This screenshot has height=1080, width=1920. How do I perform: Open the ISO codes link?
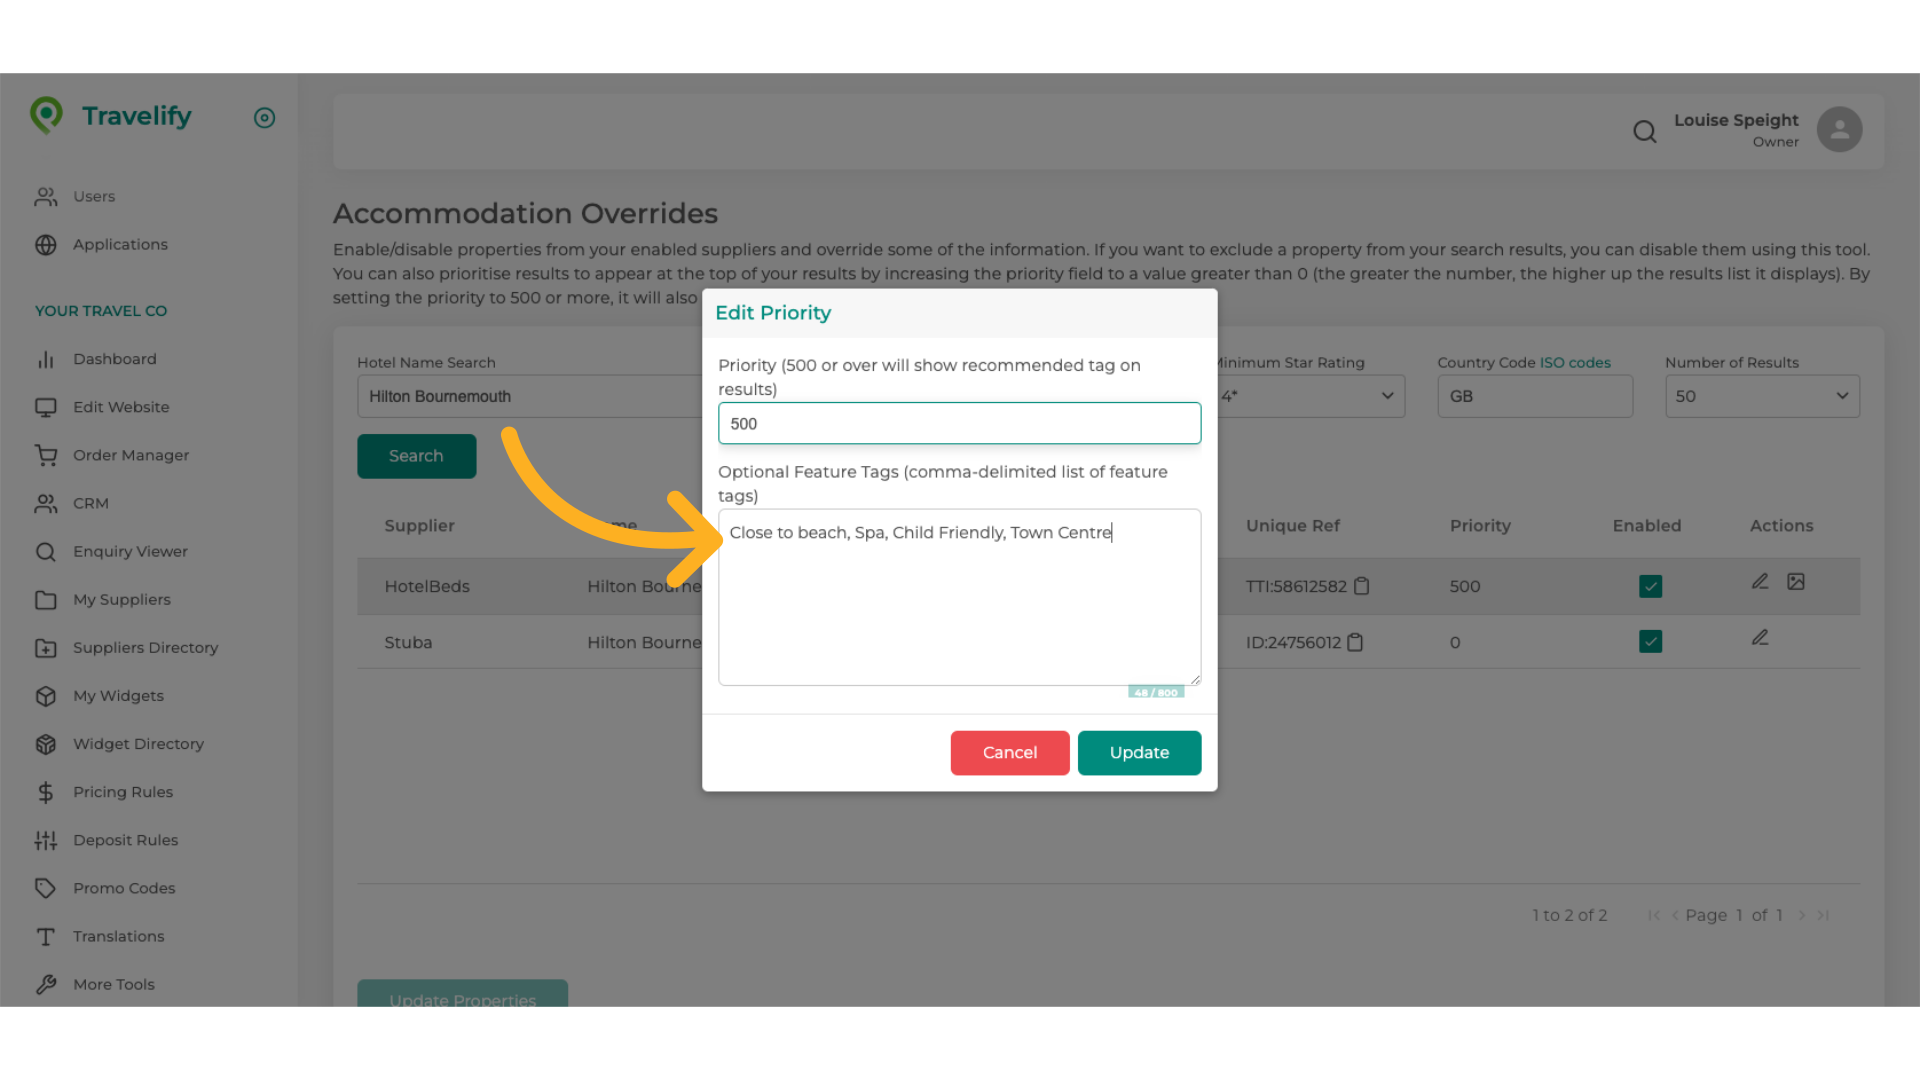pos(1575,363)
